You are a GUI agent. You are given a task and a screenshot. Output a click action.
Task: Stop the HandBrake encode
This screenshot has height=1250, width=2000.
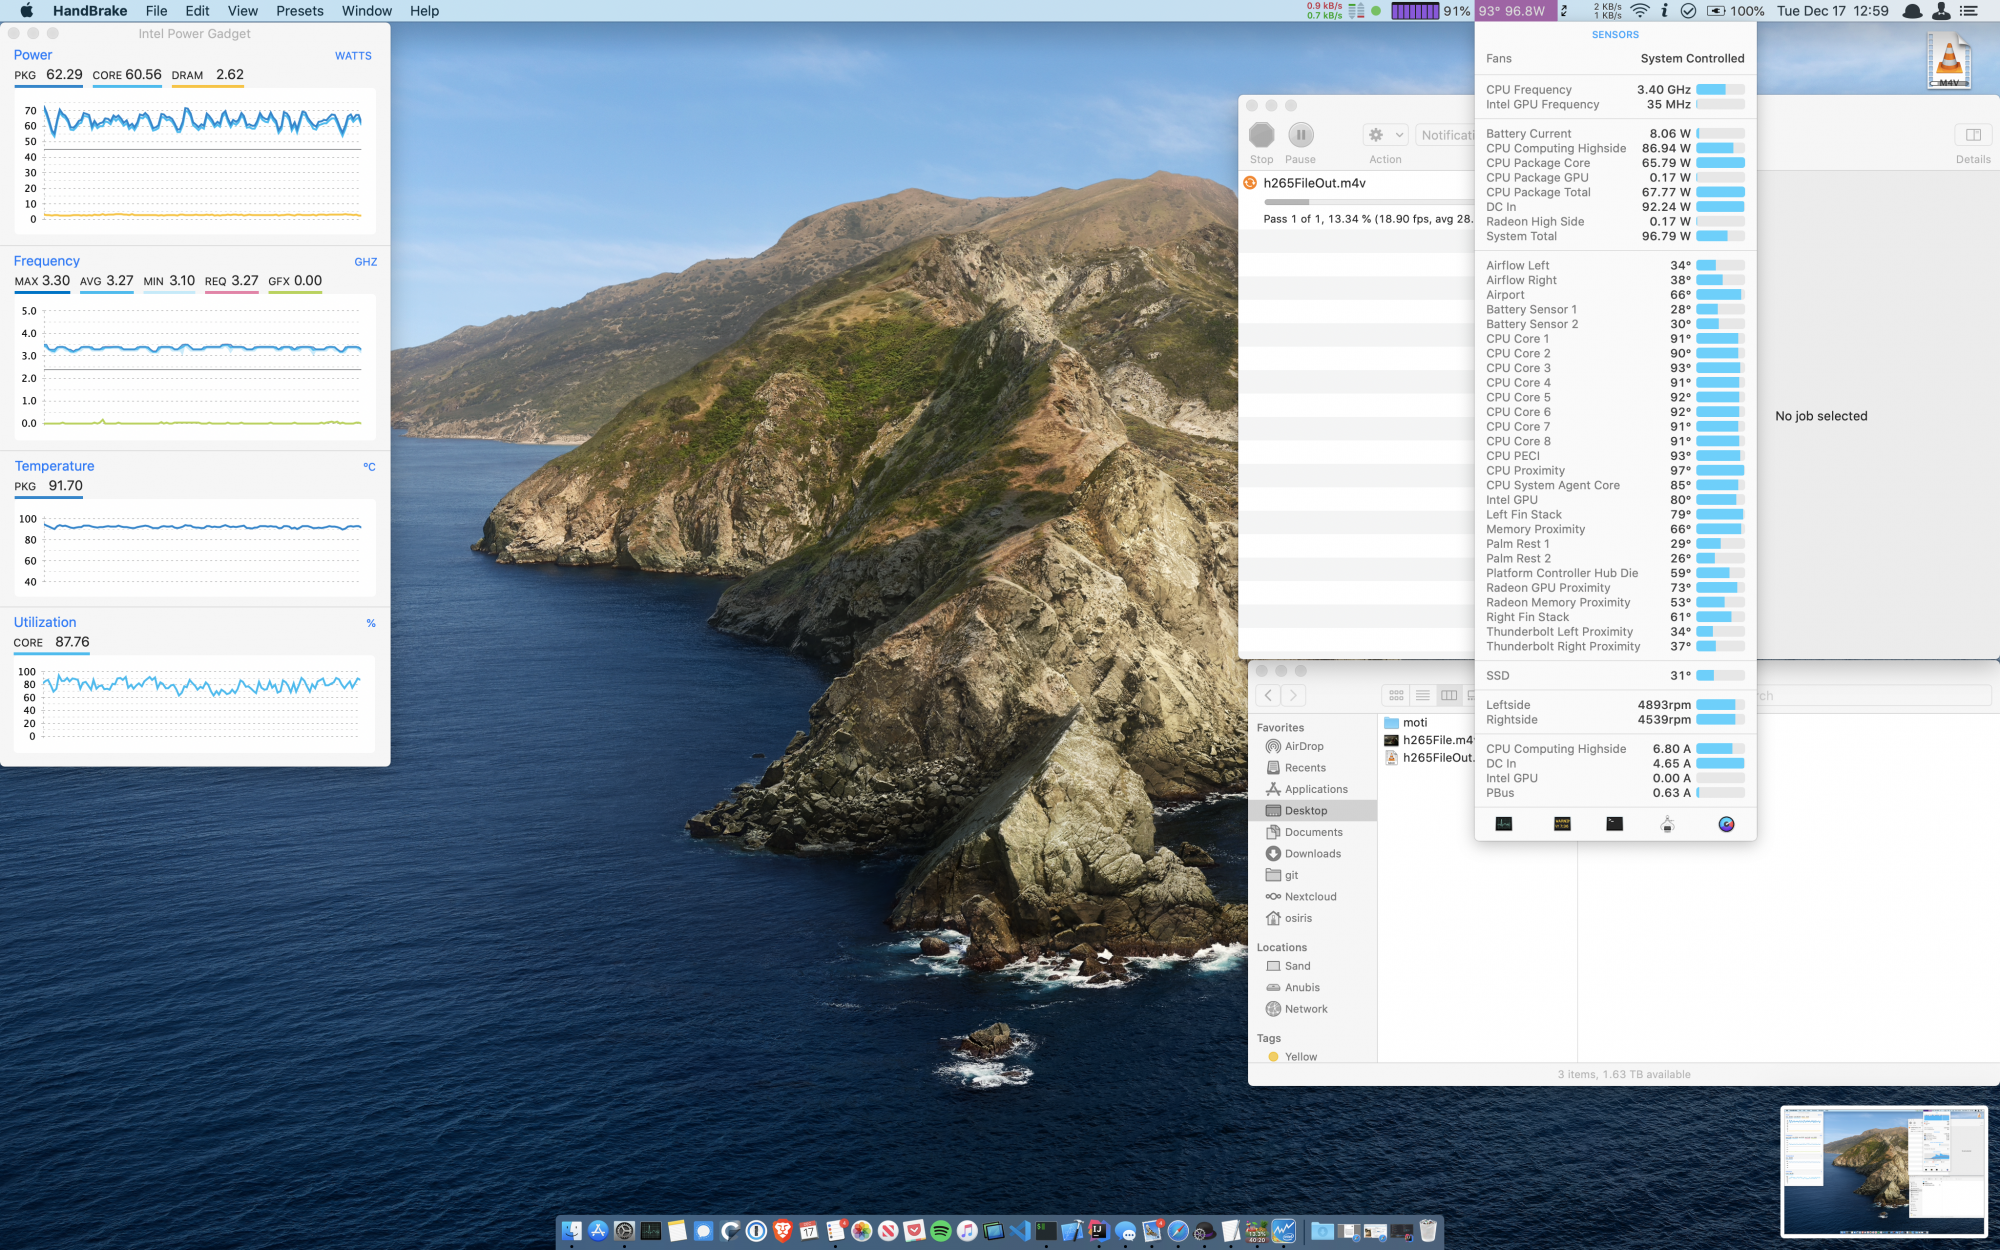click(x=1261, y=135)
